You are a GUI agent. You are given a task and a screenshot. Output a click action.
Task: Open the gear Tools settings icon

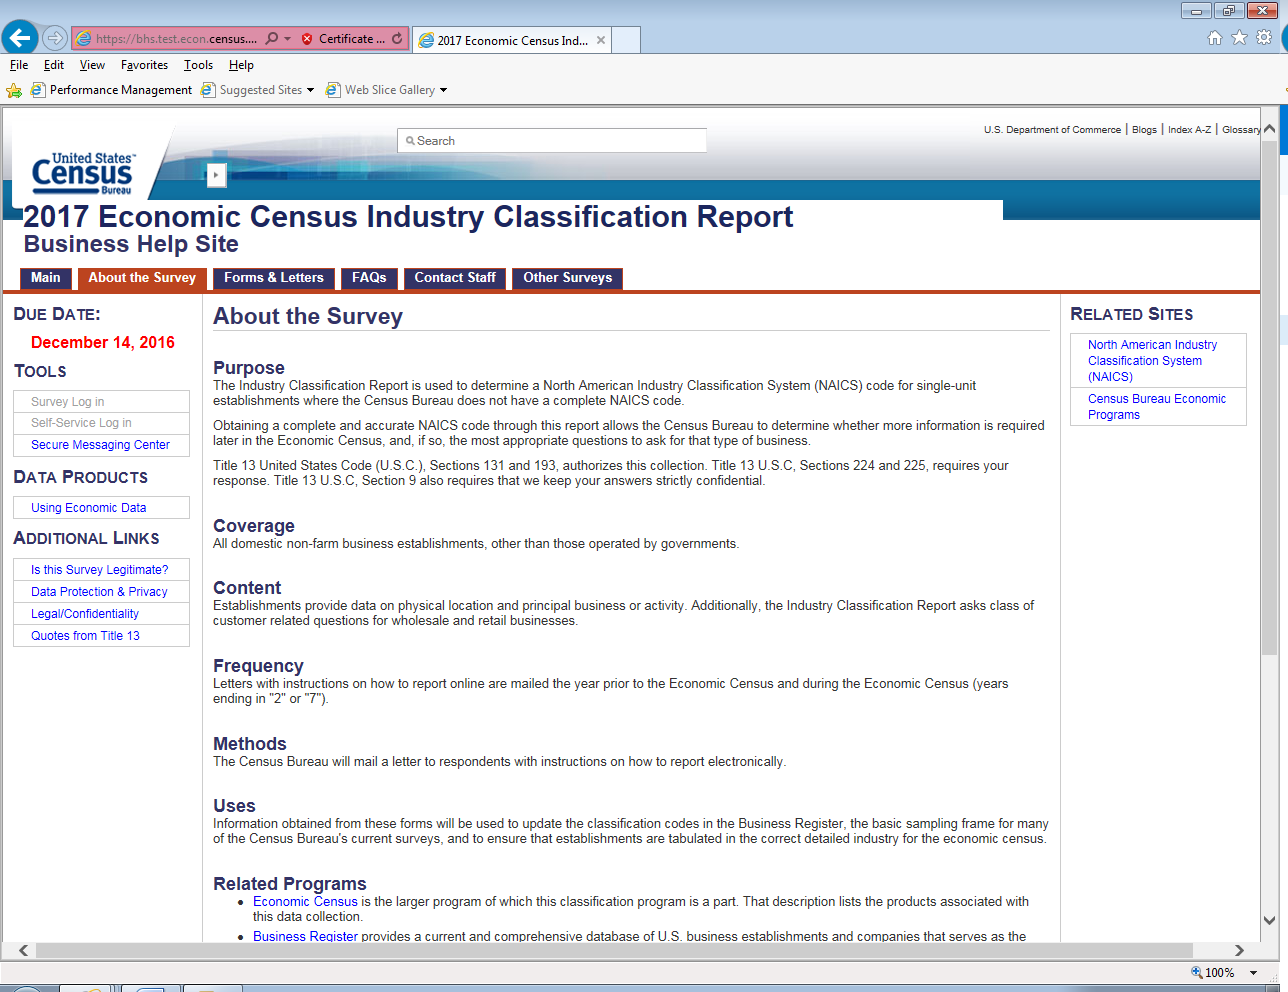coord(1264,38)
